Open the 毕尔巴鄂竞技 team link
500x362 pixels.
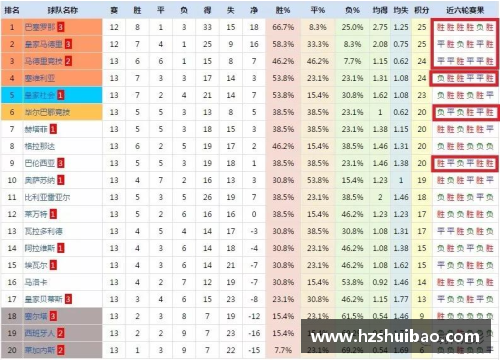(47, 112)
